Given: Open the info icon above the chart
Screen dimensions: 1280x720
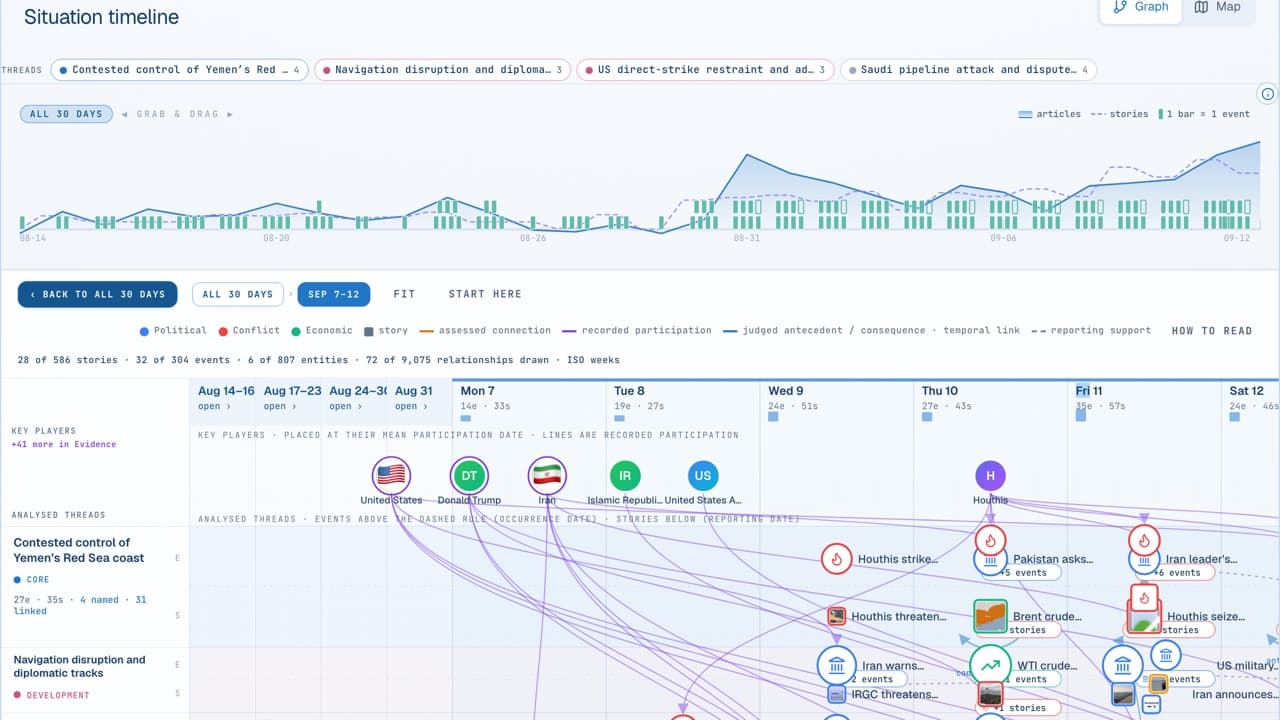Looking at the screenshot, I should (x=1268, y=94).
